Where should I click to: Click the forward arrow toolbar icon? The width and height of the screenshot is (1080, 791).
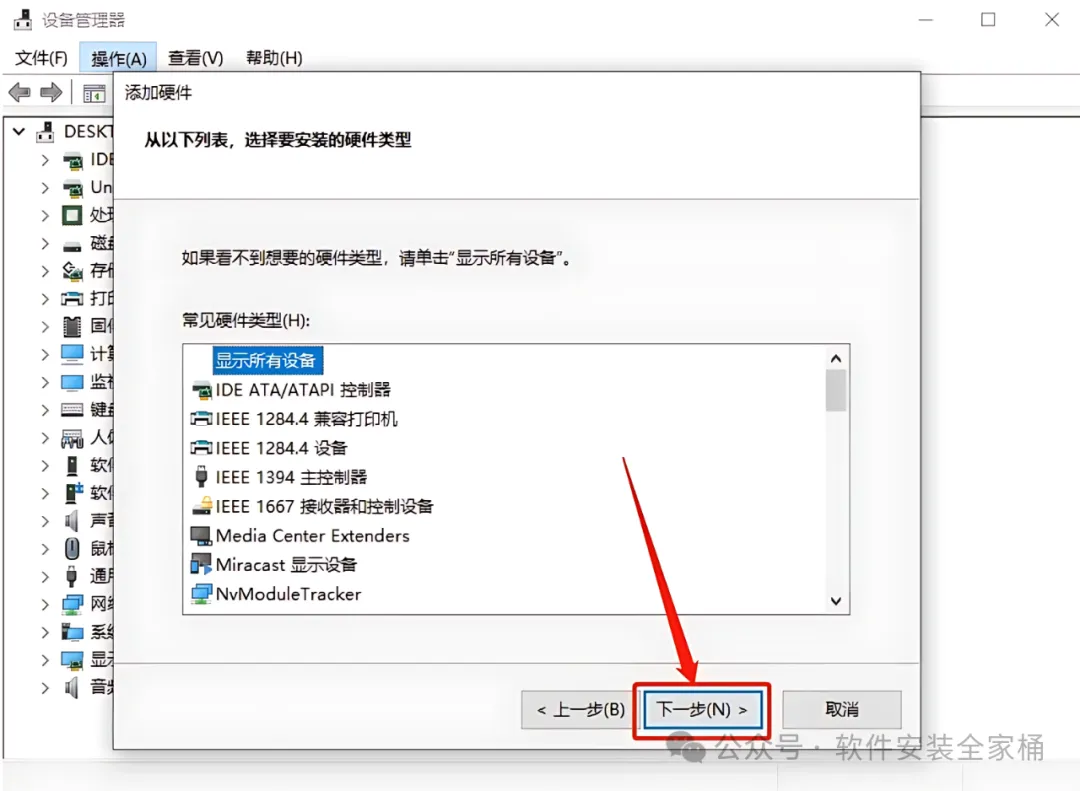[x=52, y=92]
